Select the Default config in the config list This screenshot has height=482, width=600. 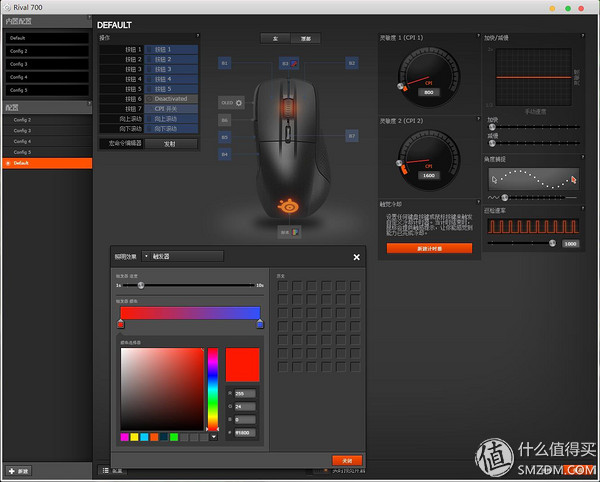[x=46, y=162]
